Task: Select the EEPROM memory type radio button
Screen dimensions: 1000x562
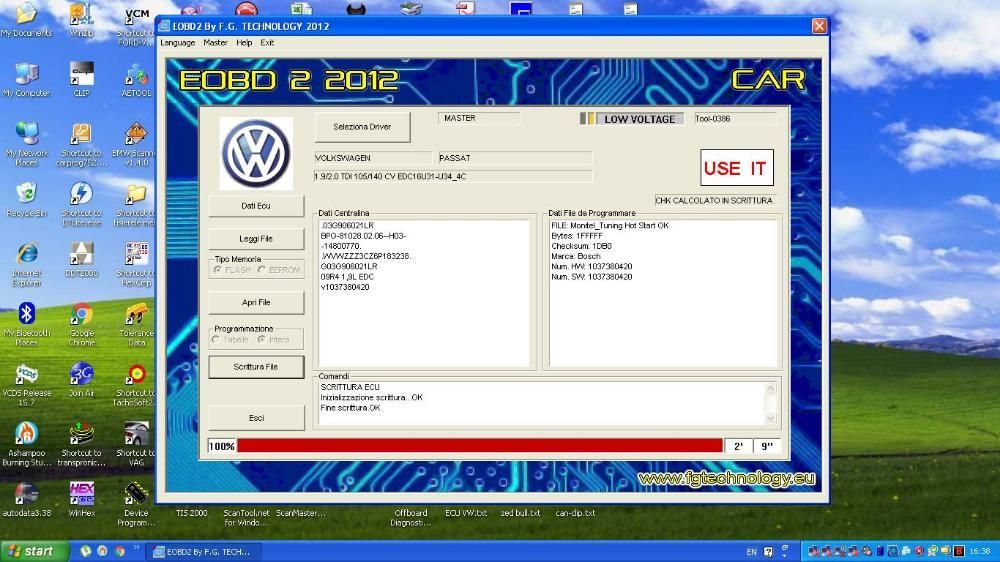Action: coord(262,270)
